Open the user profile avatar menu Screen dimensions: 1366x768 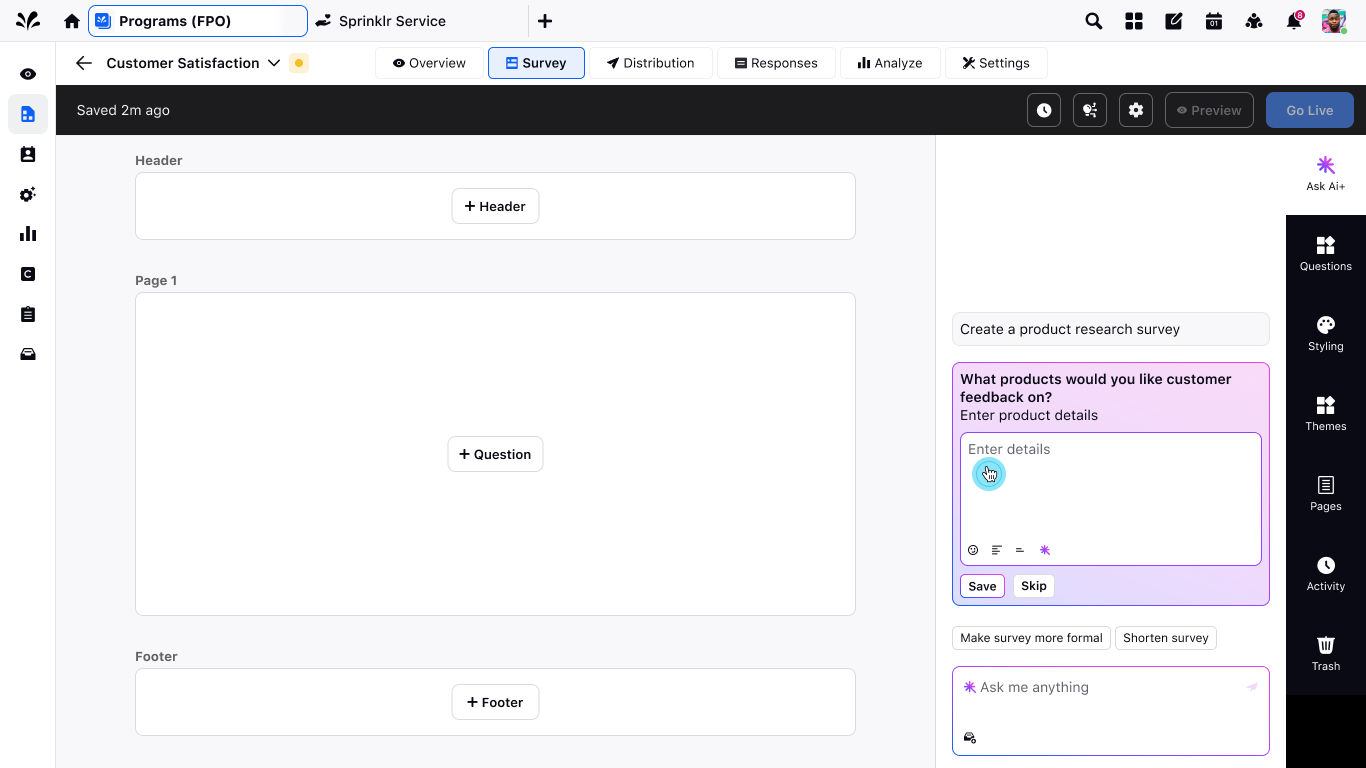1334,21
